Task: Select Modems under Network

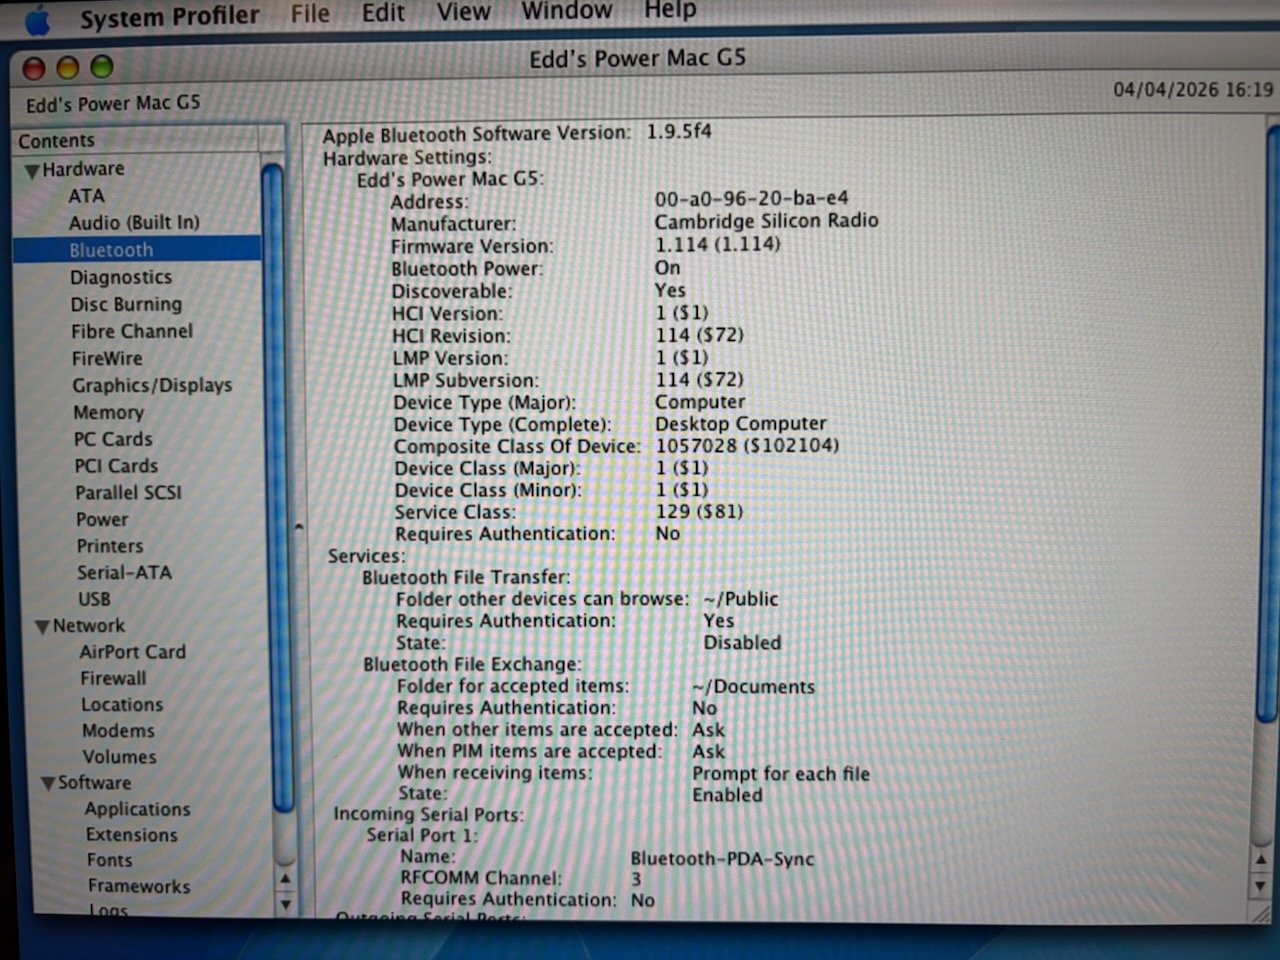Action: [x=118, y=731]
